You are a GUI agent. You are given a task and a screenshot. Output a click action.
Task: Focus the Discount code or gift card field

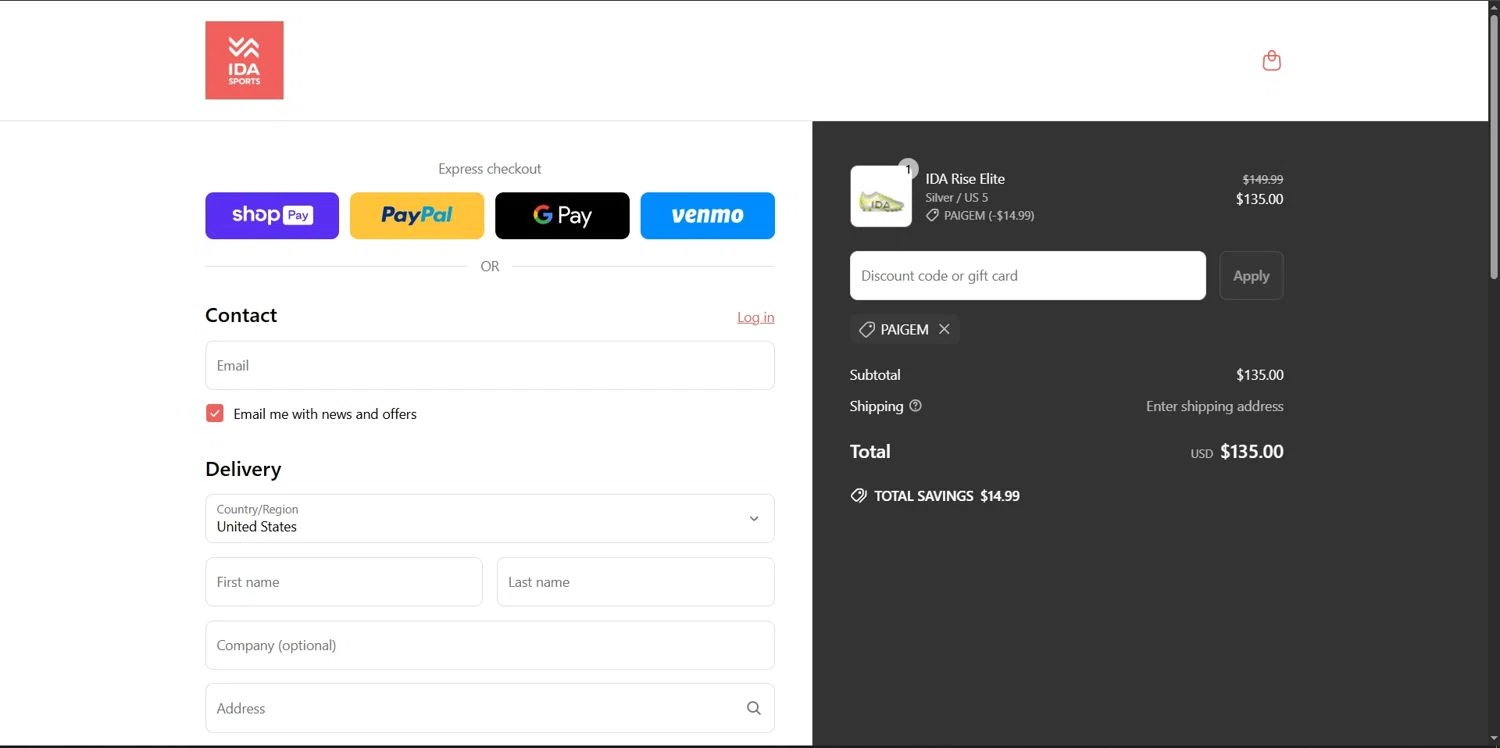[x=1028, y=275]
